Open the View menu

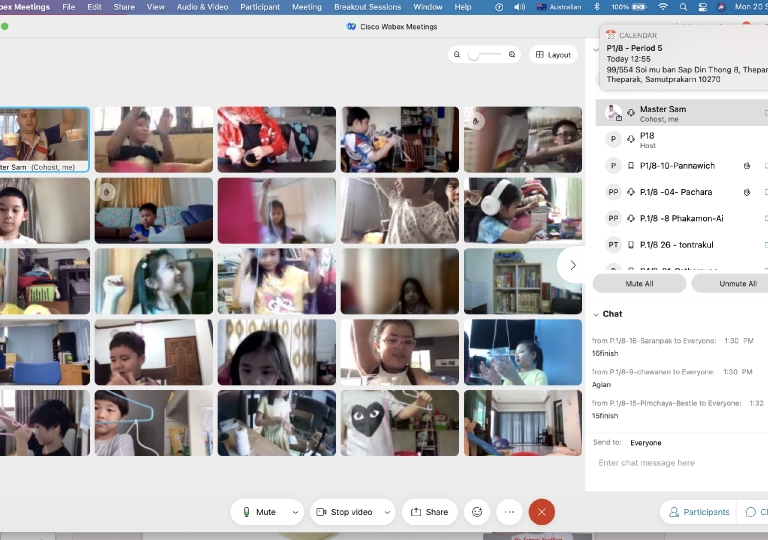(156, 7)
